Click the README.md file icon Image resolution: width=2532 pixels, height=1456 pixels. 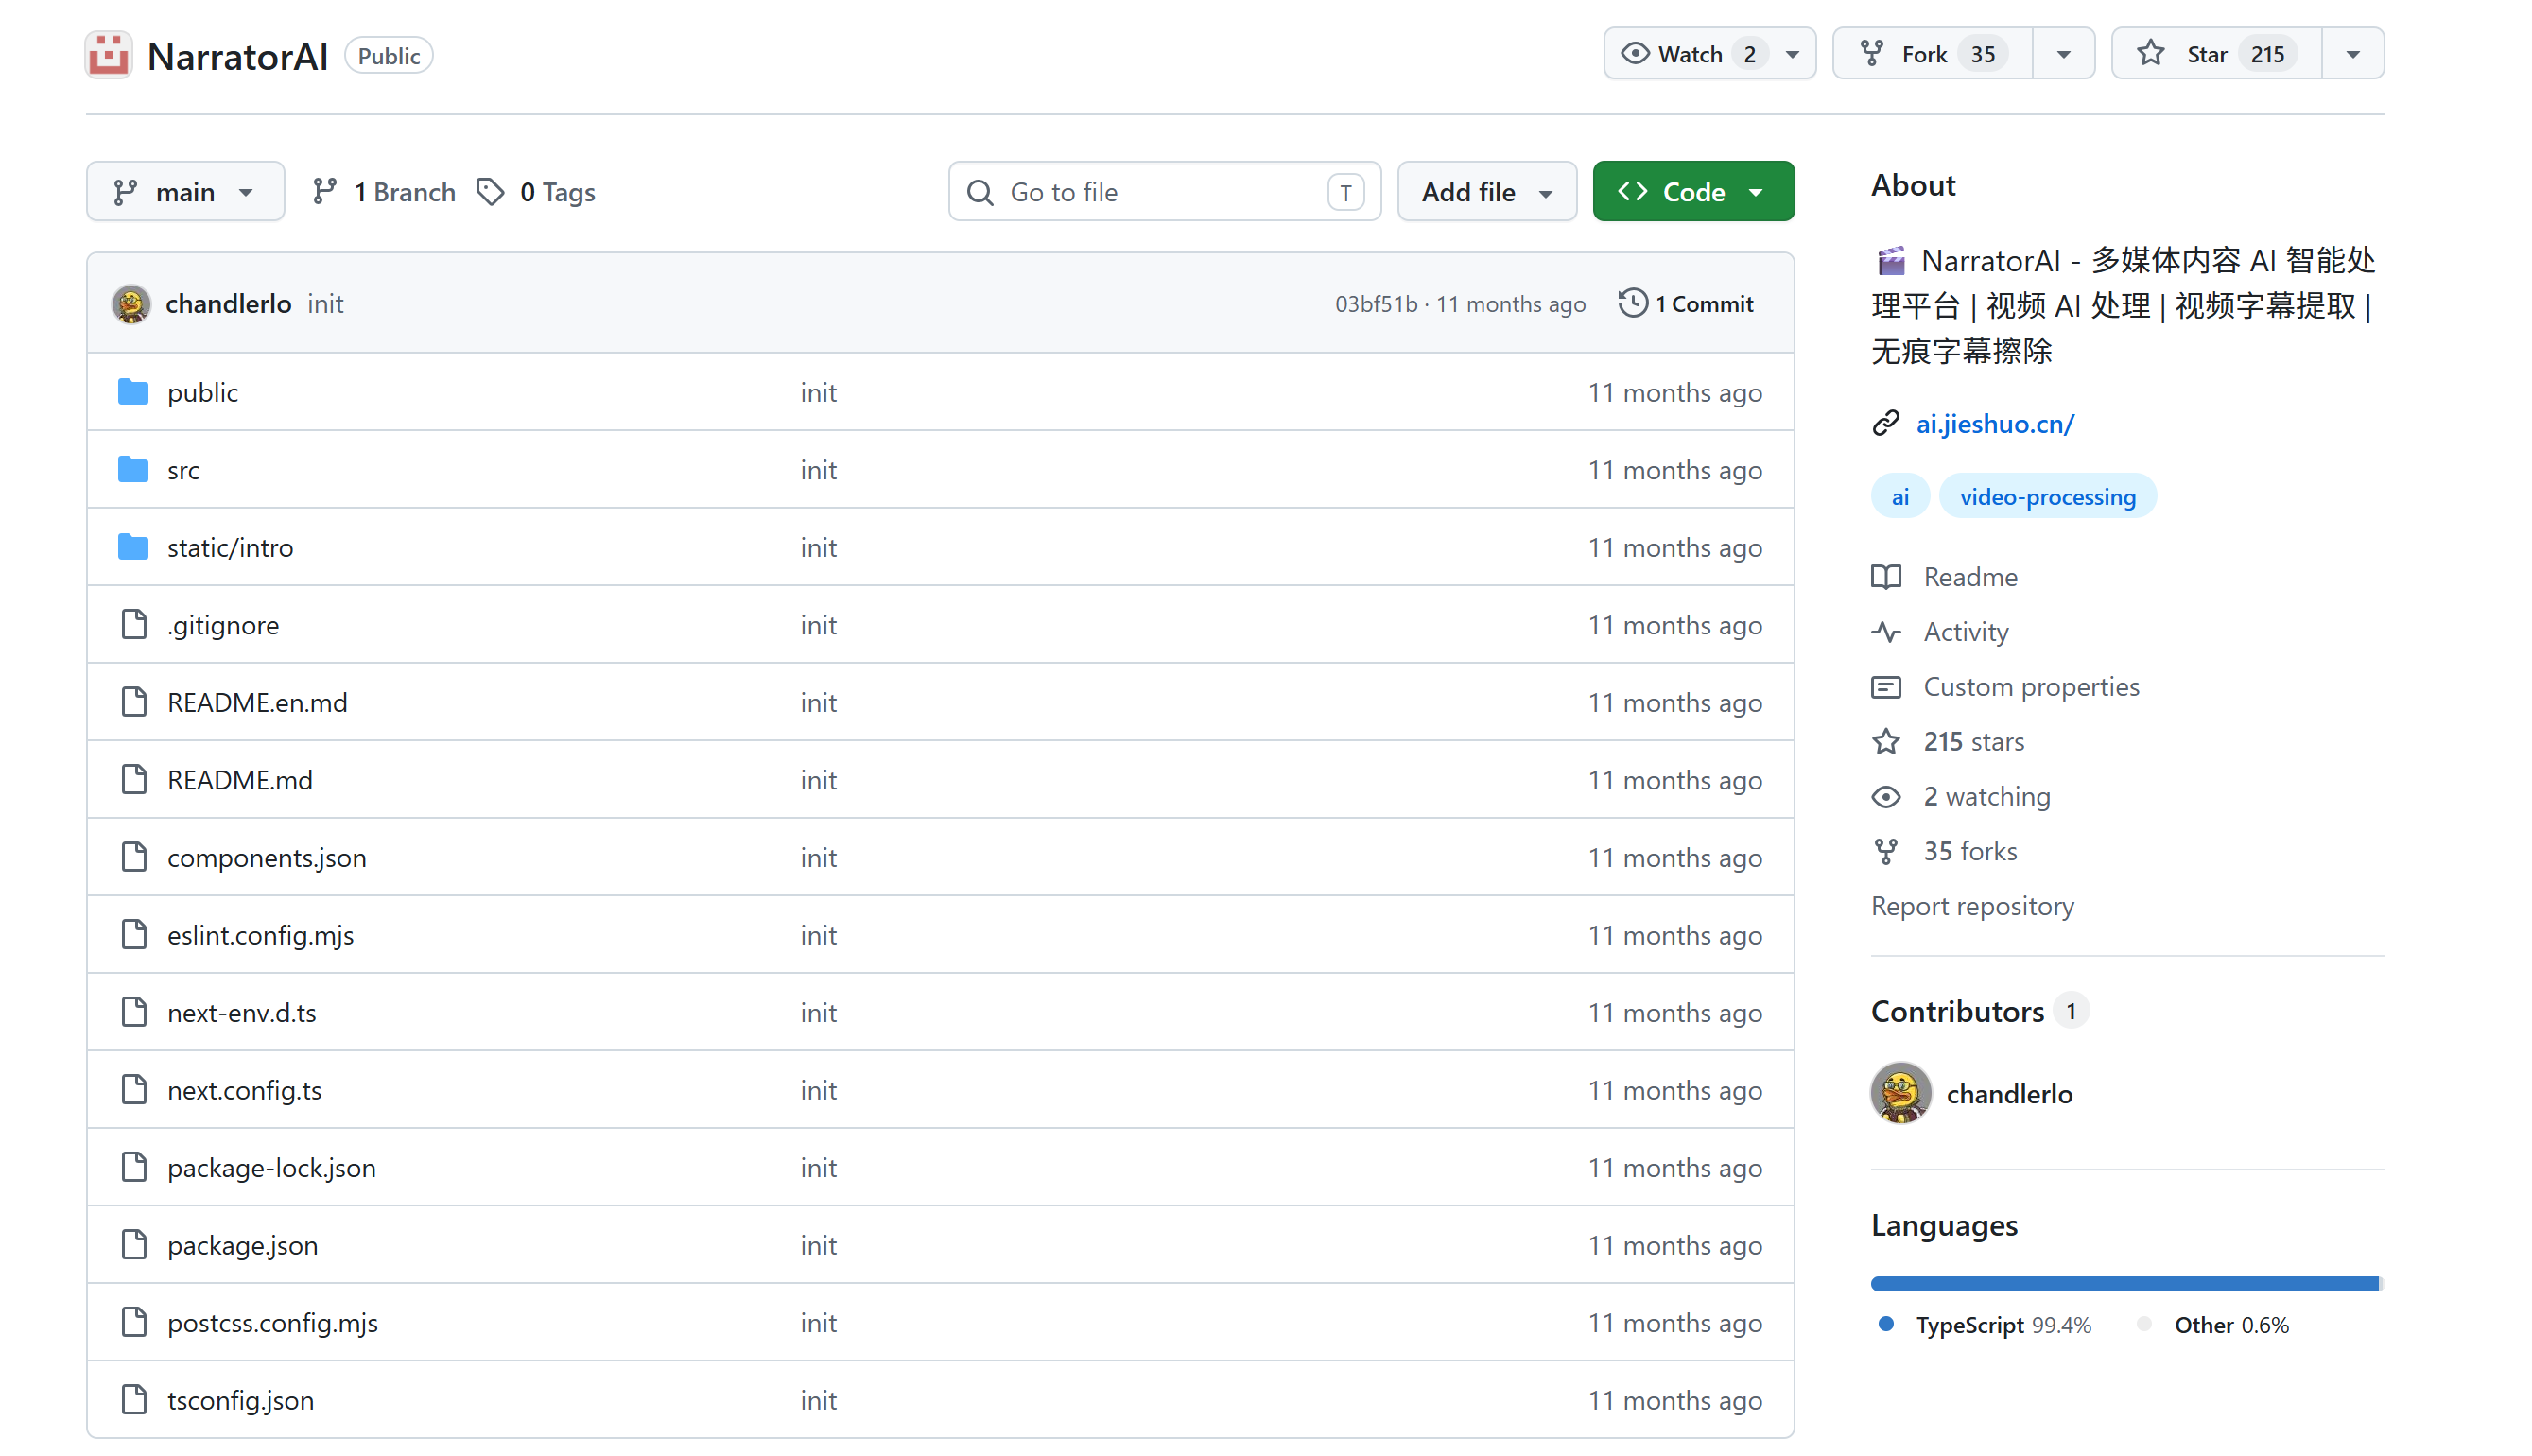(x=134, y=780)
